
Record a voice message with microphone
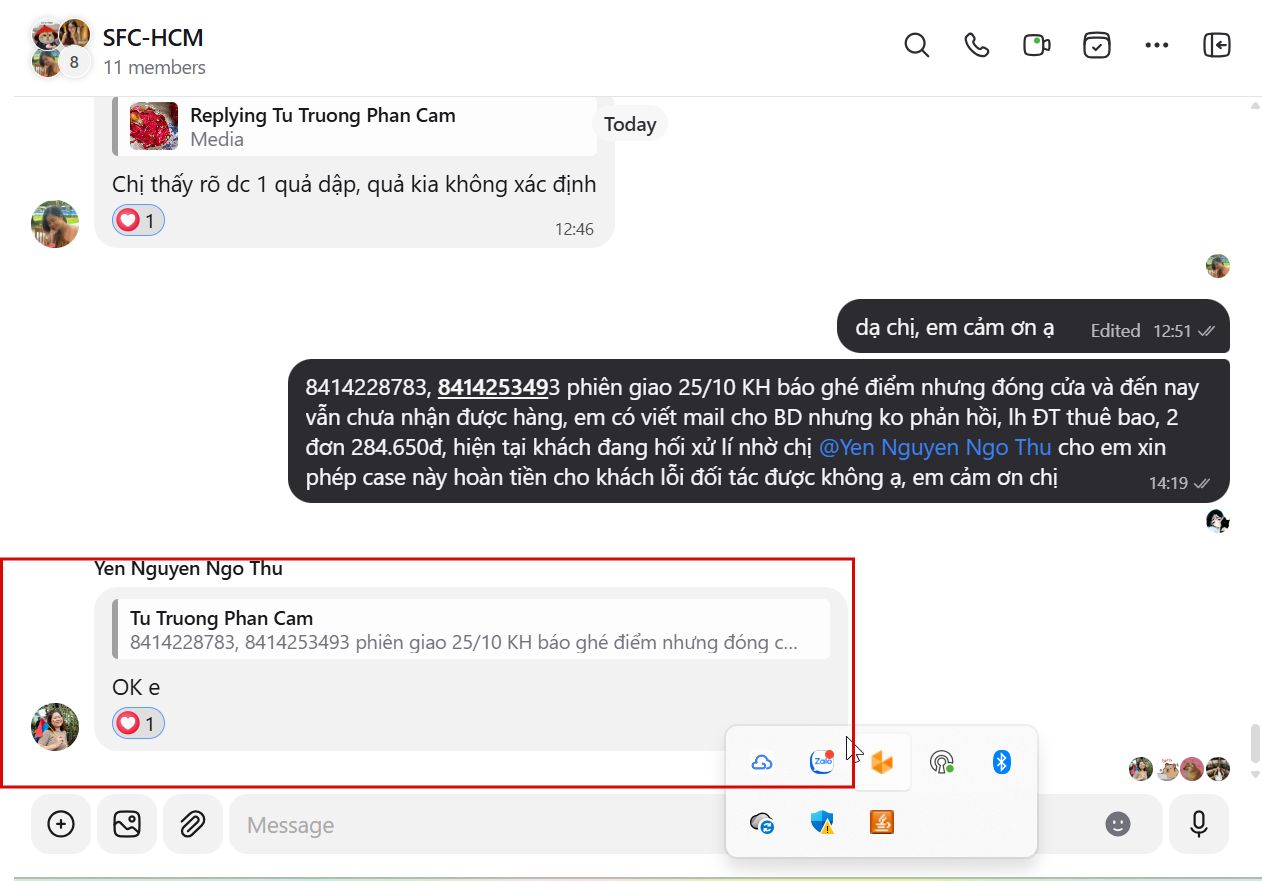coord(1199,824)
